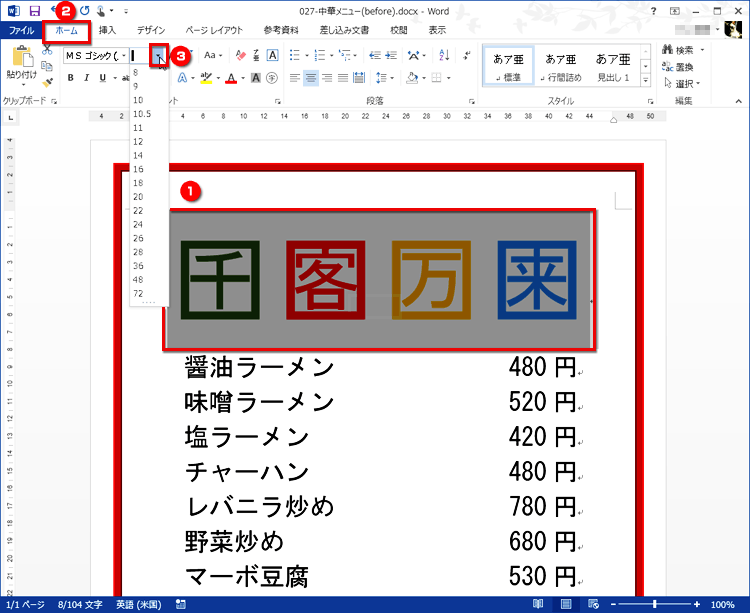Click the Decrease Indent icon
750x613 pixels.
click(x=375, y=55)
